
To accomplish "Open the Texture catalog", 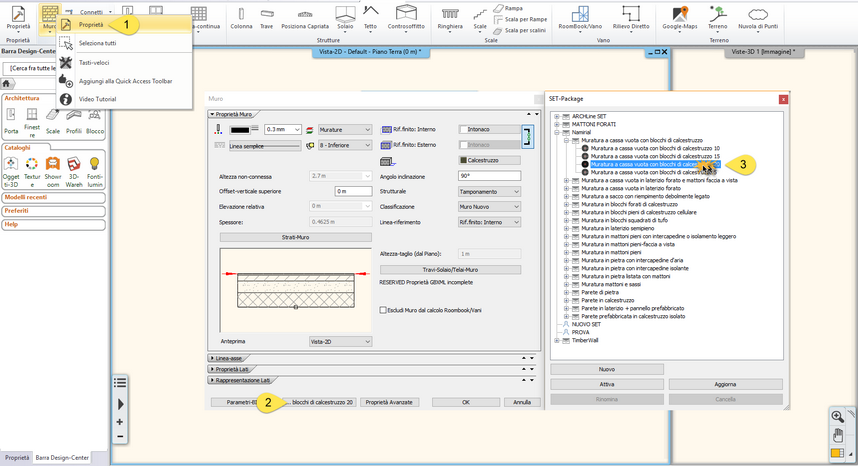I will (32, 172).
